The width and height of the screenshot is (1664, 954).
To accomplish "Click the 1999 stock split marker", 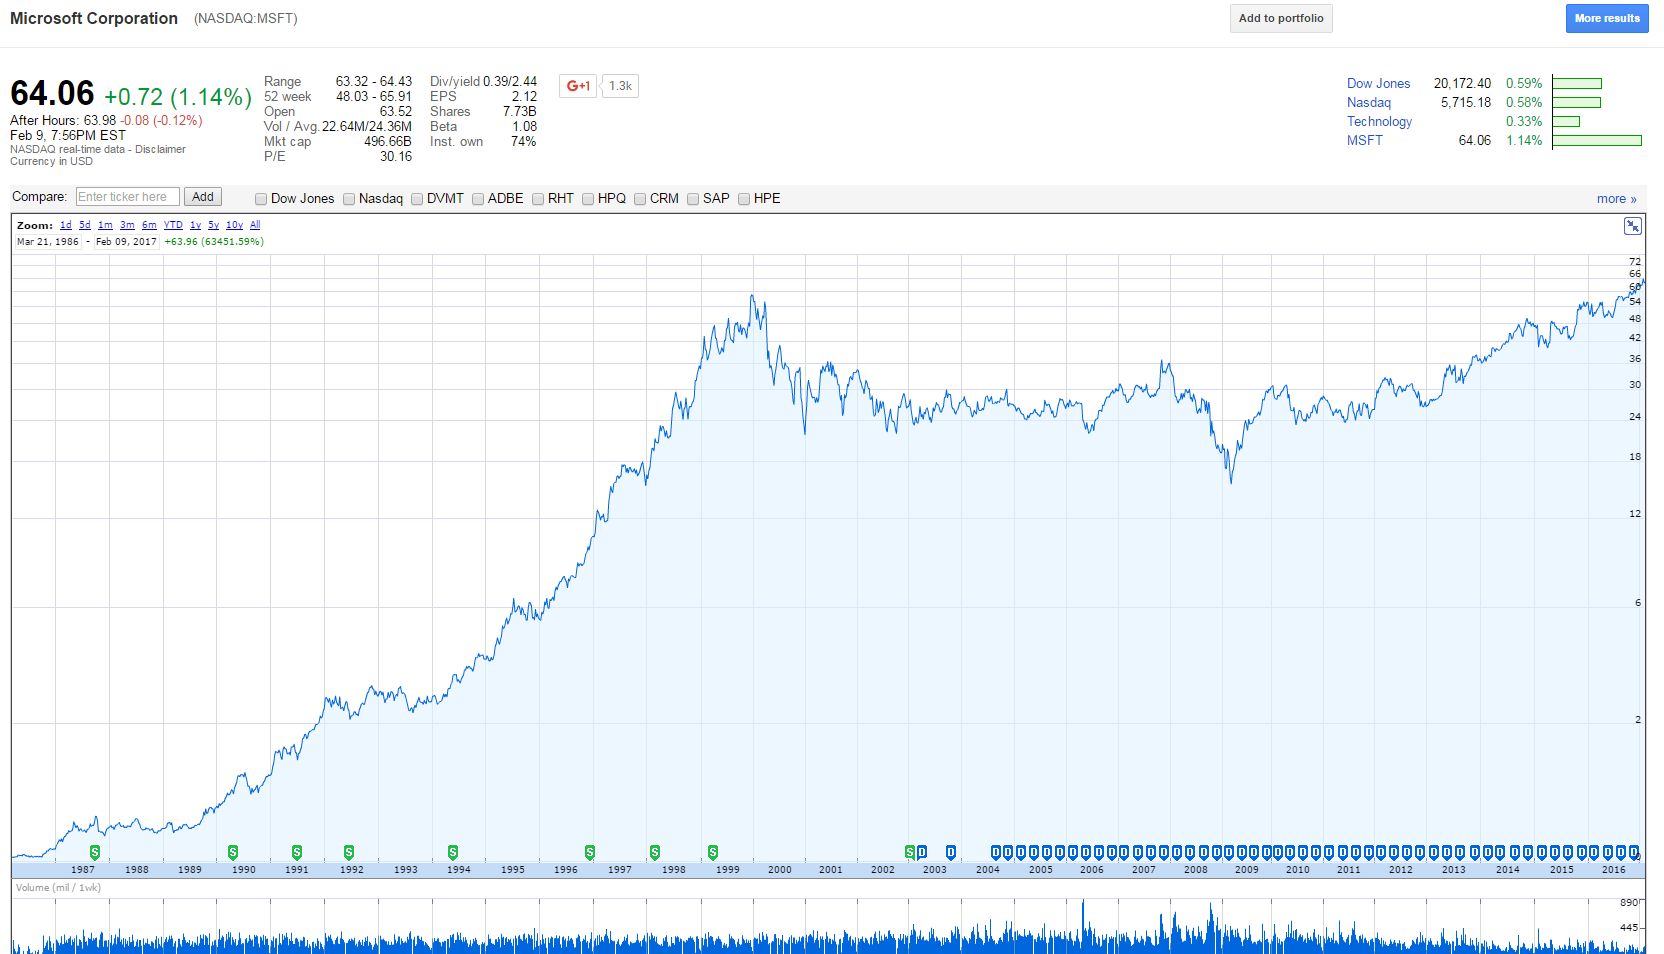I will click(x=713, y=852).
